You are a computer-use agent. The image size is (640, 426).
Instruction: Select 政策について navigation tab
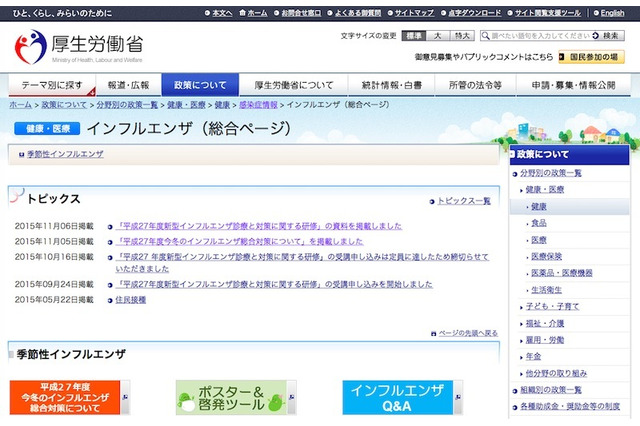click(x=200, y=85)
